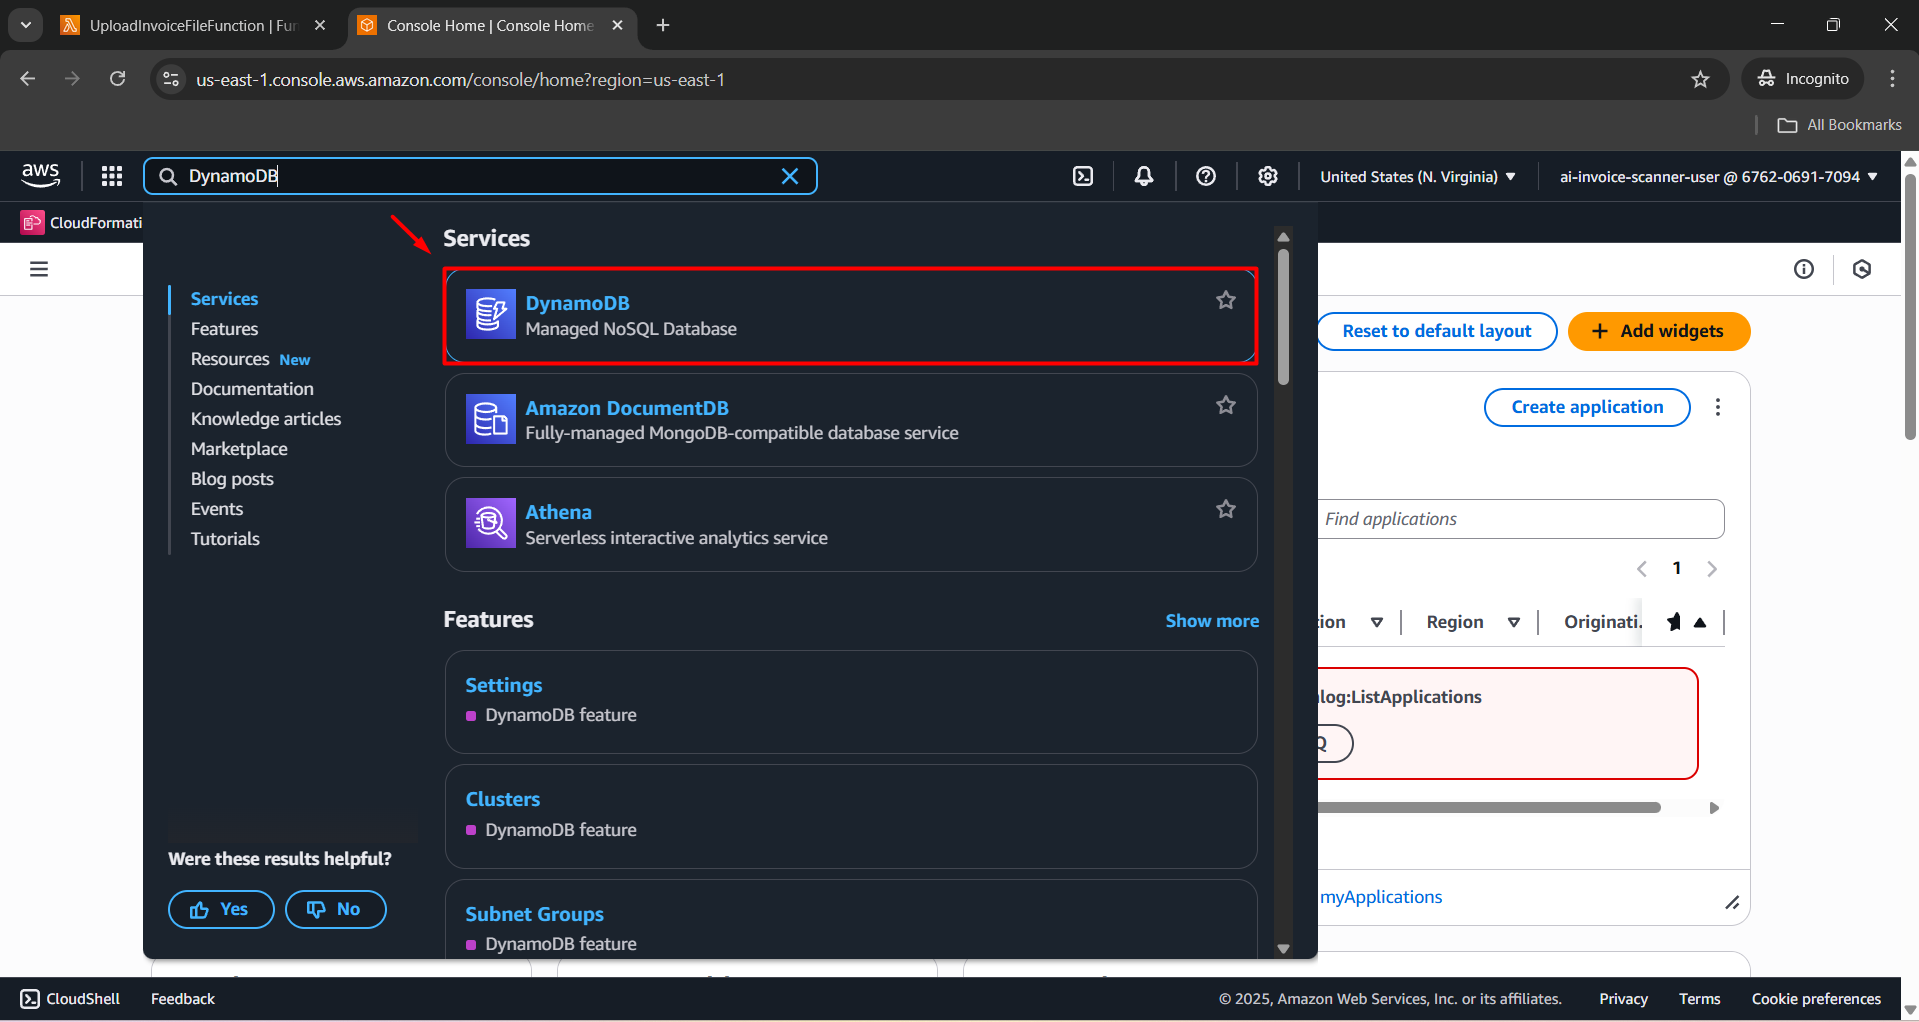This screenshot has width=1919, height=1022.
Task: Open the ai-invoice-scanner-user account menu
Action: point(1717,176)
